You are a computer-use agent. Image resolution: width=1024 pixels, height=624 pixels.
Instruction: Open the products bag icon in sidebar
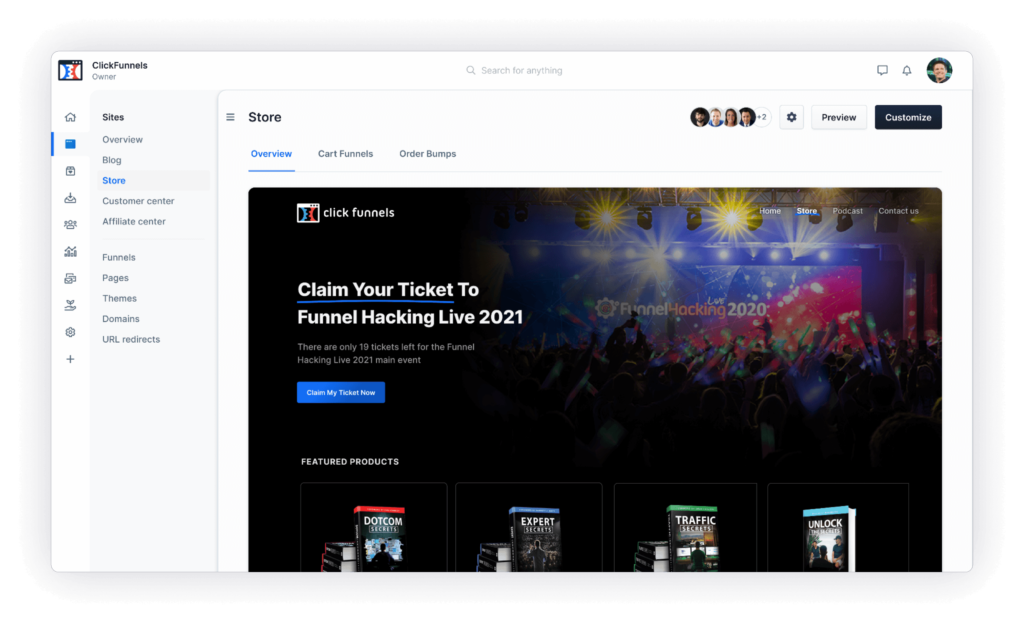71,171
